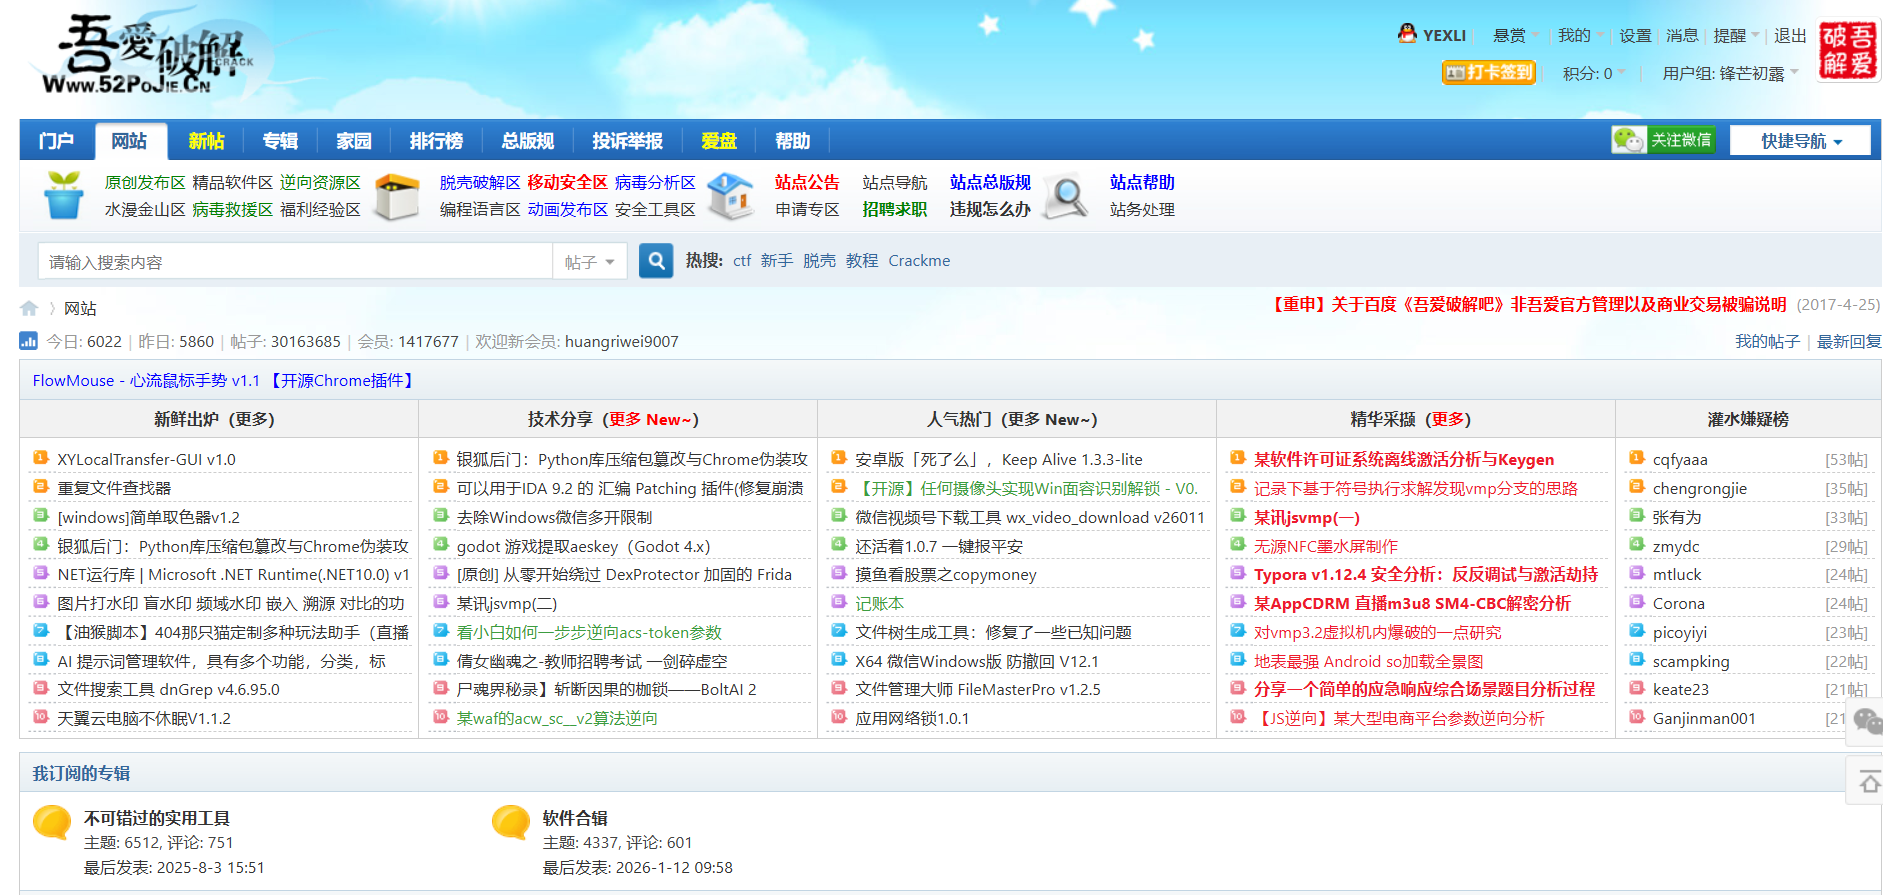Click the blue magnifier search button

[x=656, y=261]
